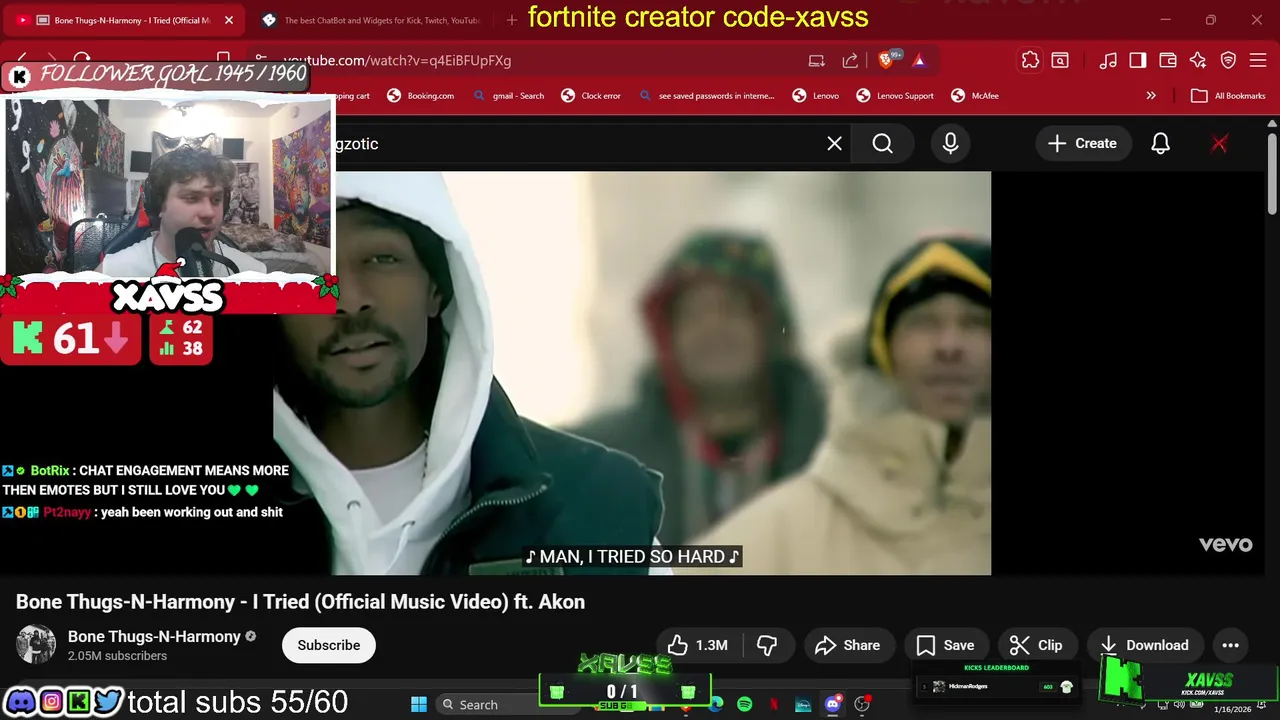The height and width of the screenshot is (720, 1280).
Task: Open OBS Studio from taskbar
Action: [x=861, y=705]
